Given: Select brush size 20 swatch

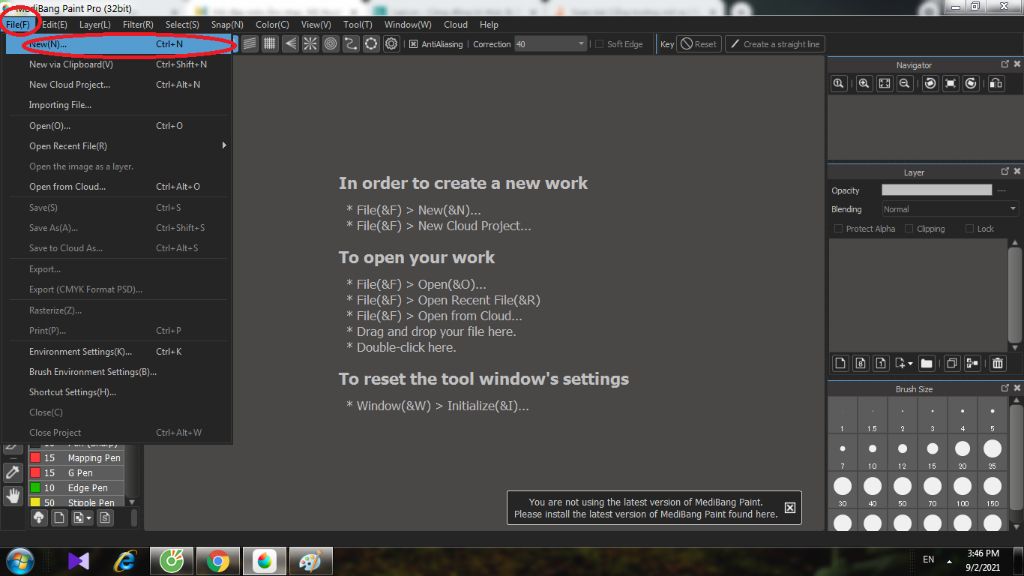Looking at the screenshot, I should point(963,453).
